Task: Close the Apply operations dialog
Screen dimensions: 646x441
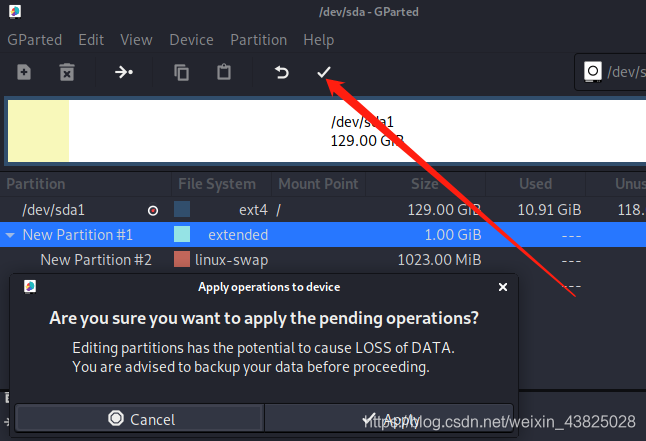Action: point(503,287)
